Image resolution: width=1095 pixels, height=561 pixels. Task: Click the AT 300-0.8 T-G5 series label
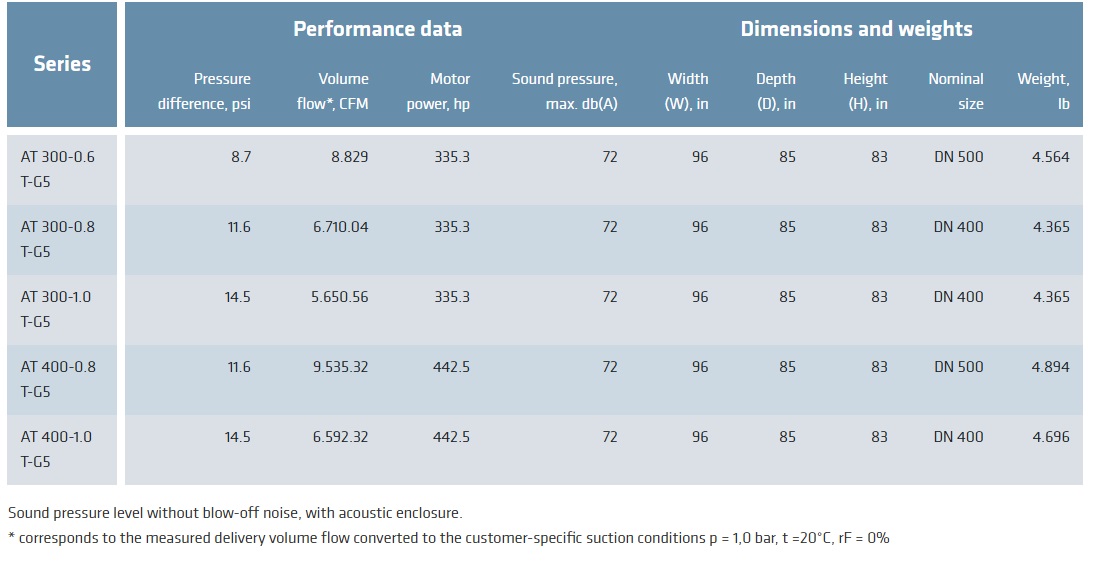tap(58, 239)
